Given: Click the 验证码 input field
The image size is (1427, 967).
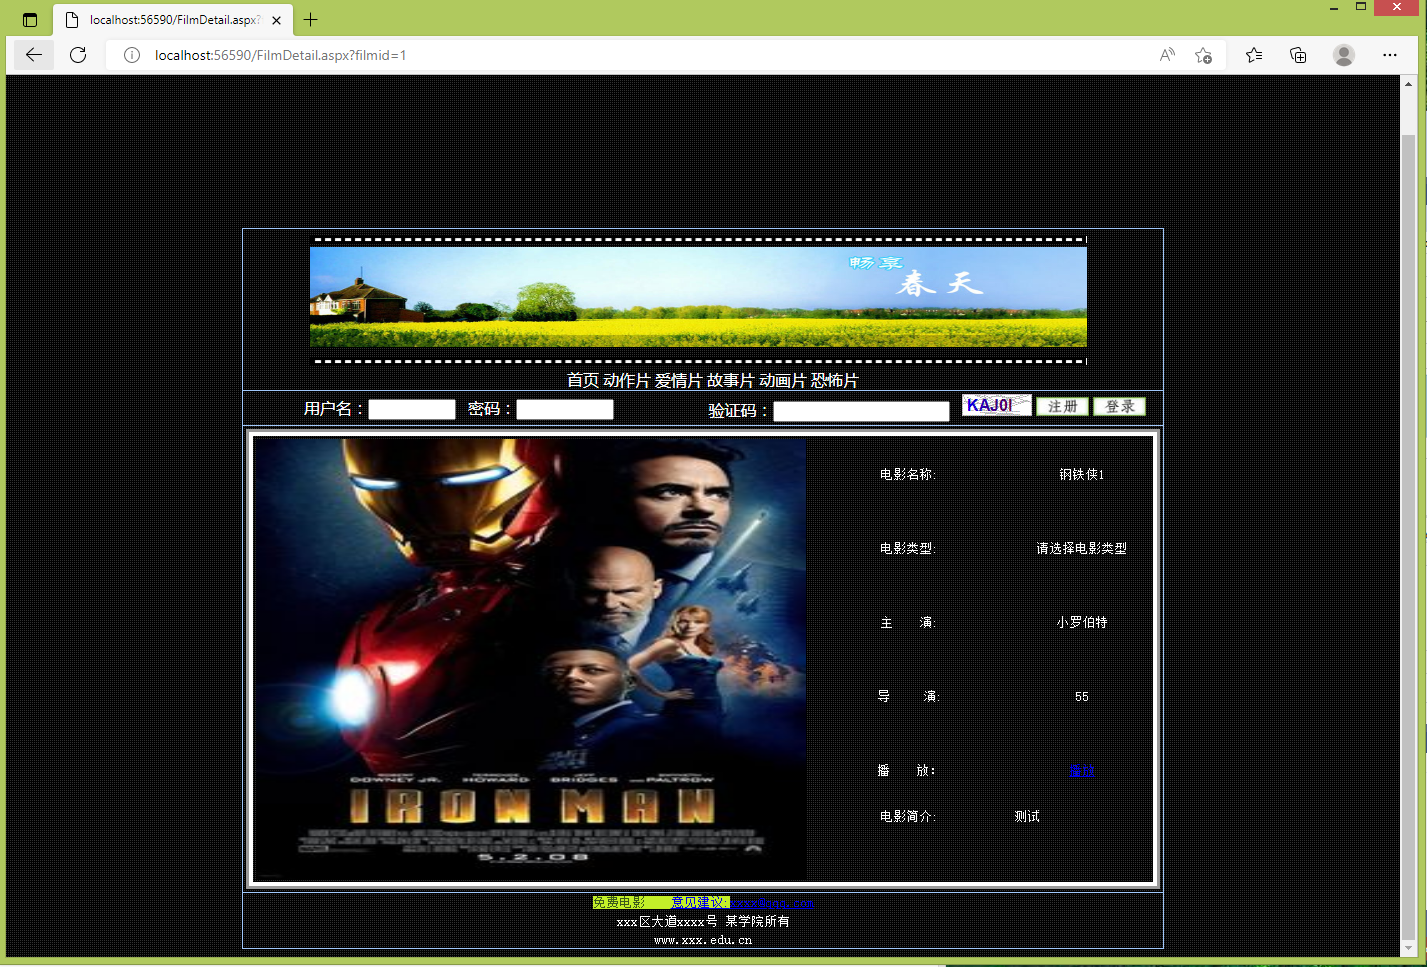Looking at the screenshot, I should click(x=861, y=411).
